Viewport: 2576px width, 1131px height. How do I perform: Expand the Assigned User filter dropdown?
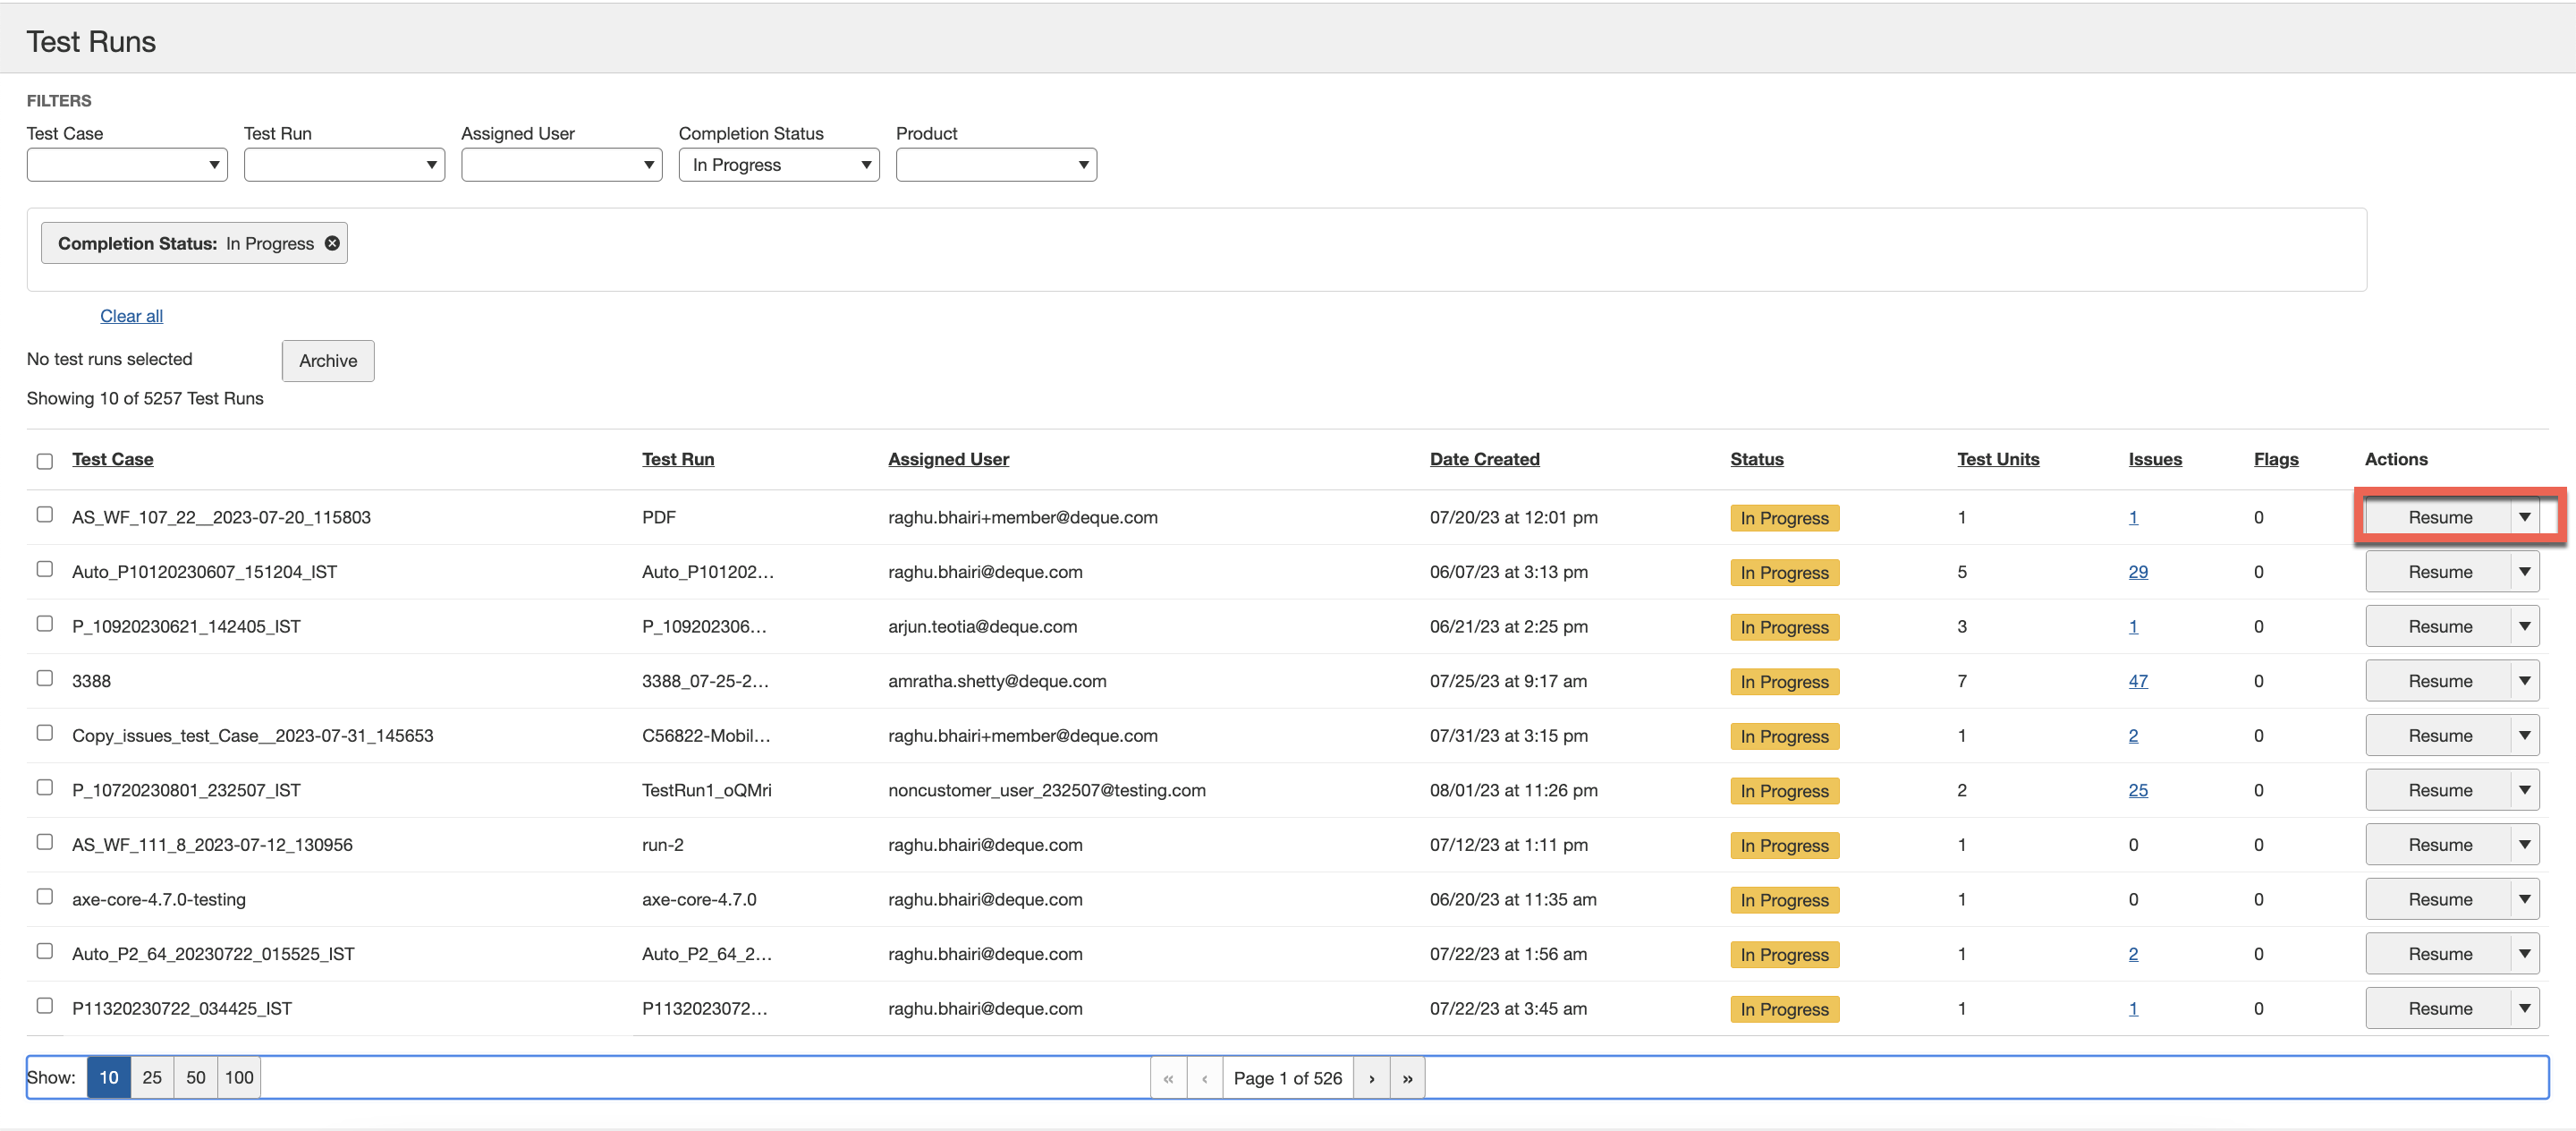pos(561,165)
